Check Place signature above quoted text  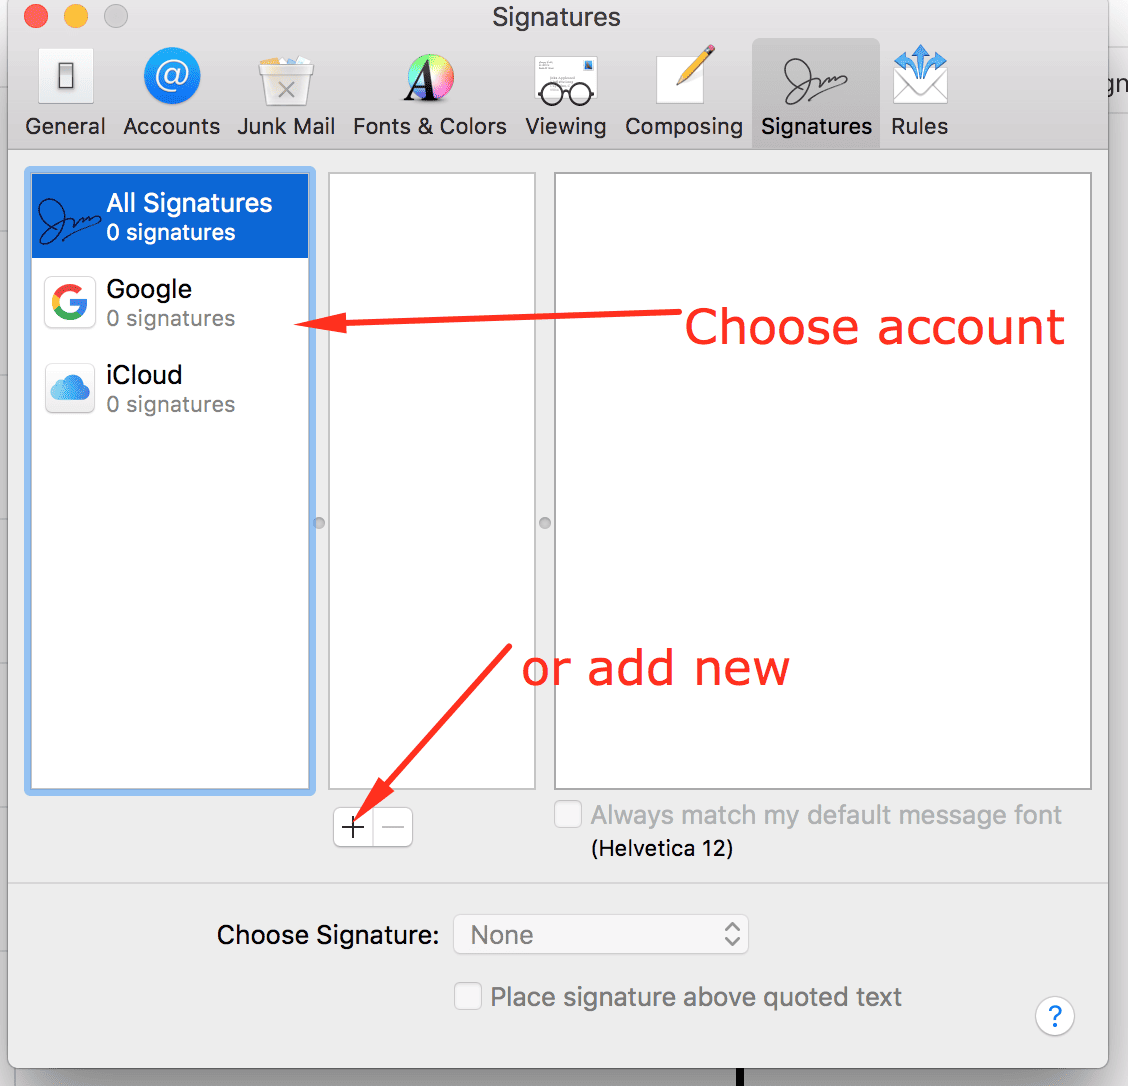[467, 996]
